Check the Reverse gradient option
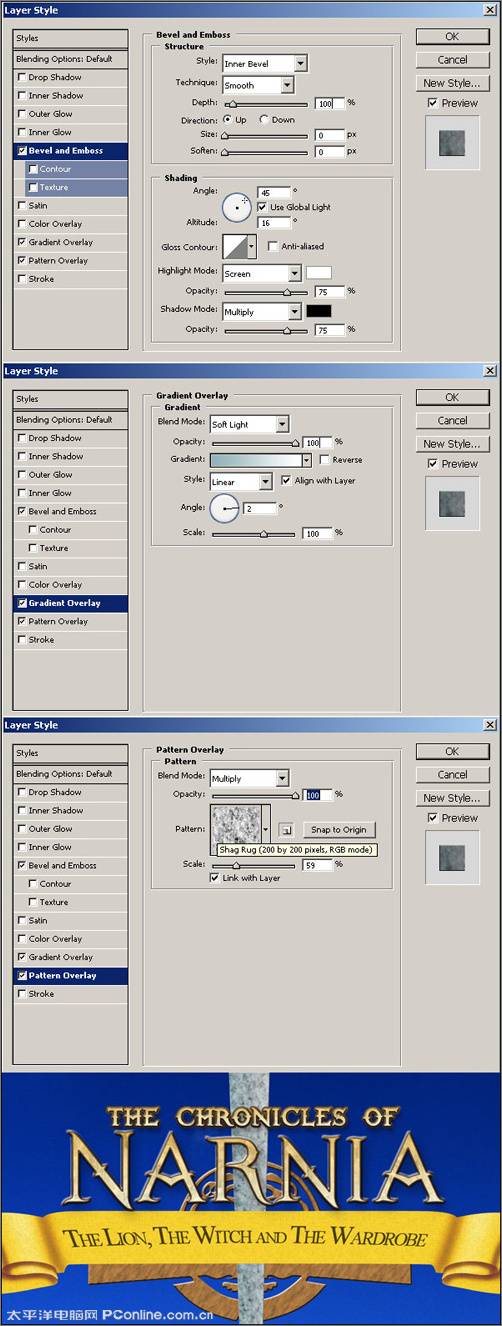The width and height of the screenshot is (502, 1326). 323,460
